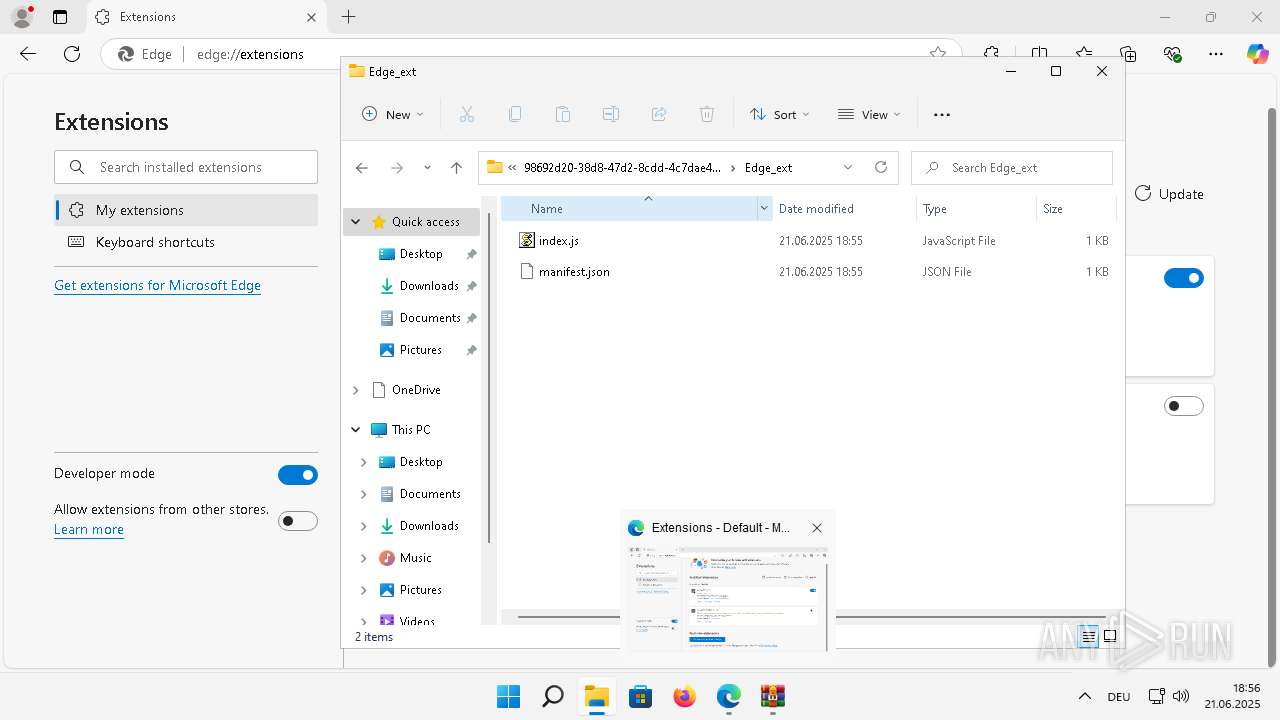Click Extensions window preview thumbnail
This screenshot has width=1280, height=720.
[x=727, y=598]
